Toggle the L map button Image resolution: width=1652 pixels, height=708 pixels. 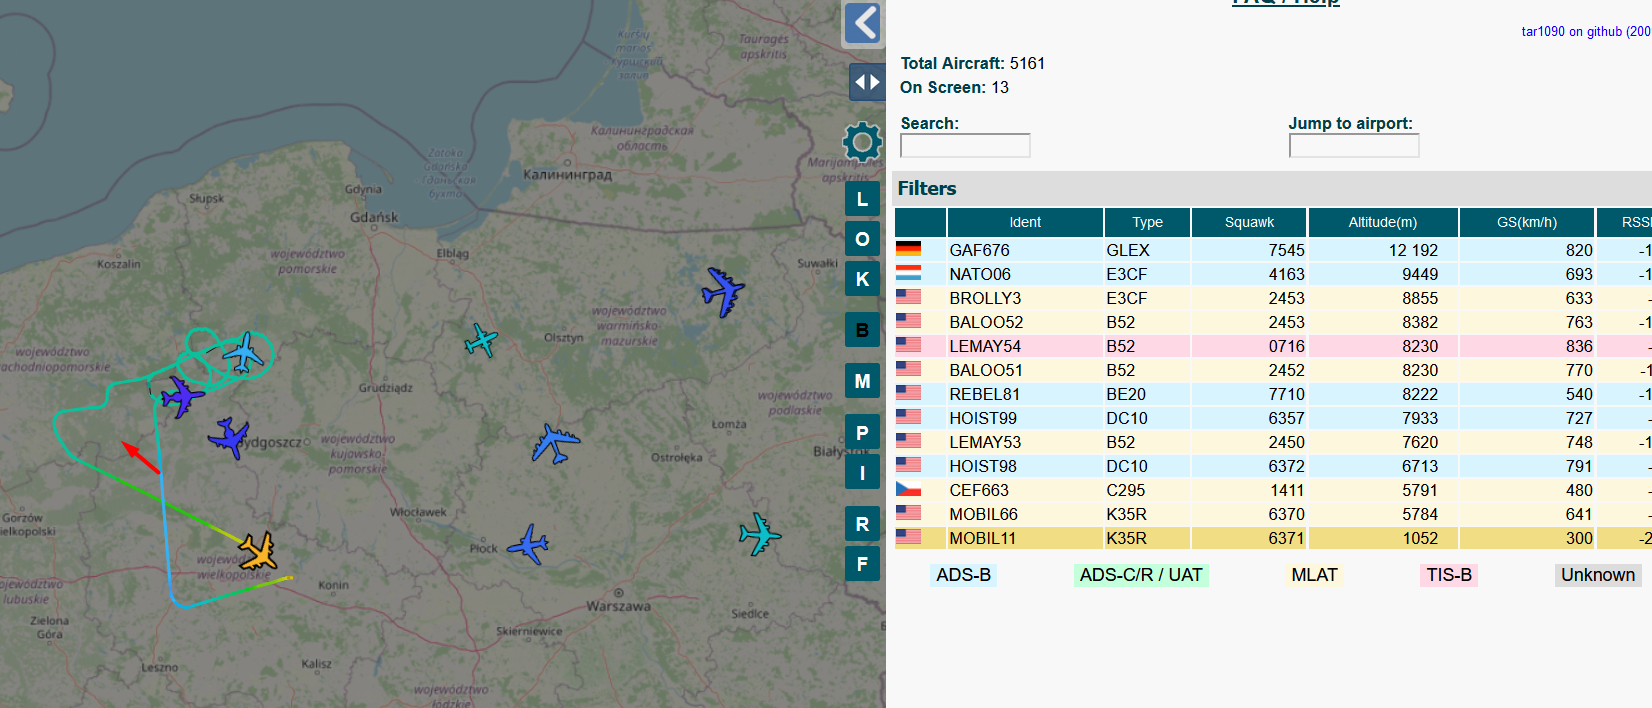[862, 199]
